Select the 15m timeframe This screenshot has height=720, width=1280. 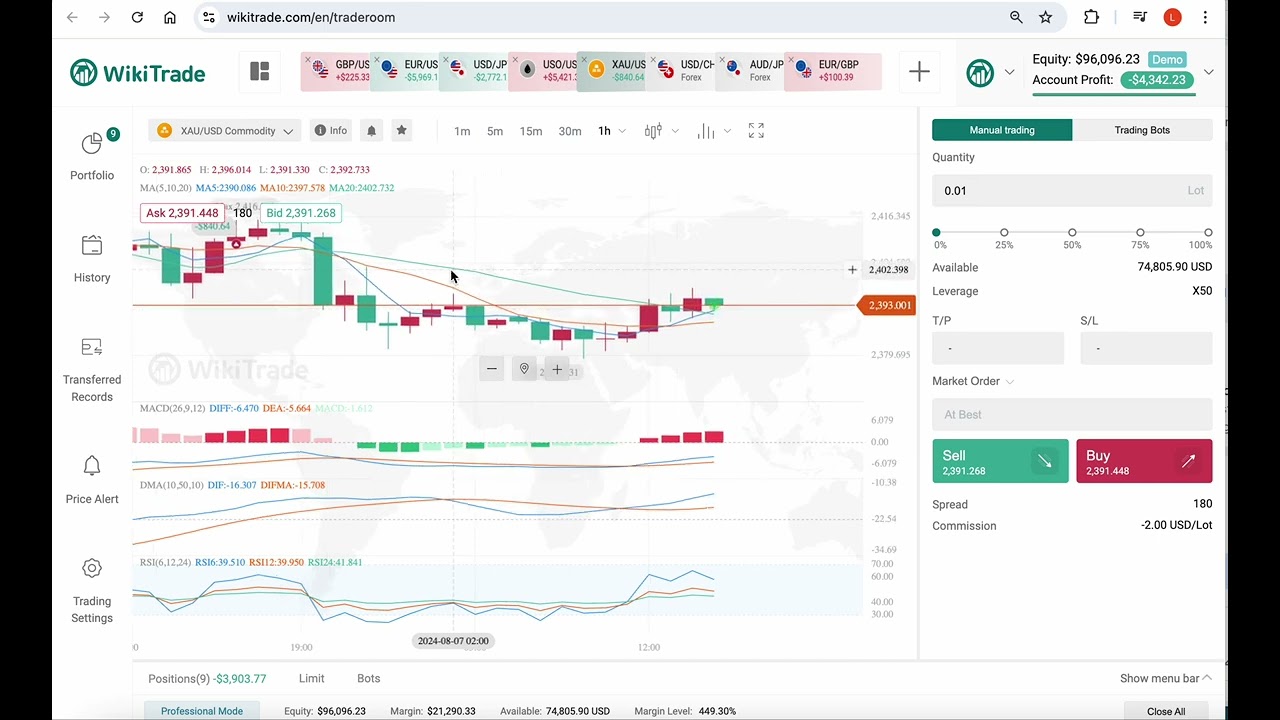click(531, 131)
